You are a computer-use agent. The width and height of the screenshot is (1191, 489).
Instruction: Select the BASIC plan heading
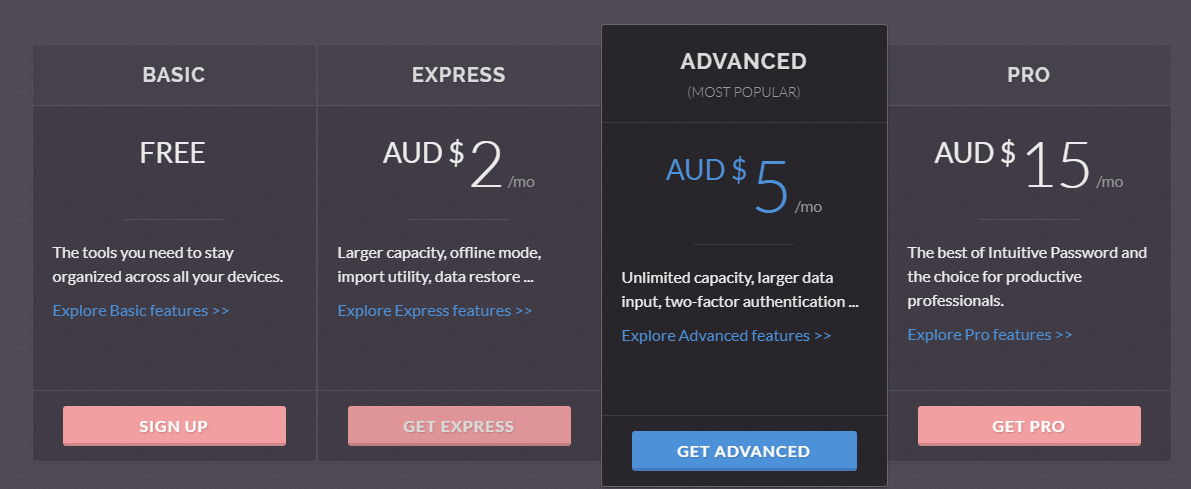point(174,74)
